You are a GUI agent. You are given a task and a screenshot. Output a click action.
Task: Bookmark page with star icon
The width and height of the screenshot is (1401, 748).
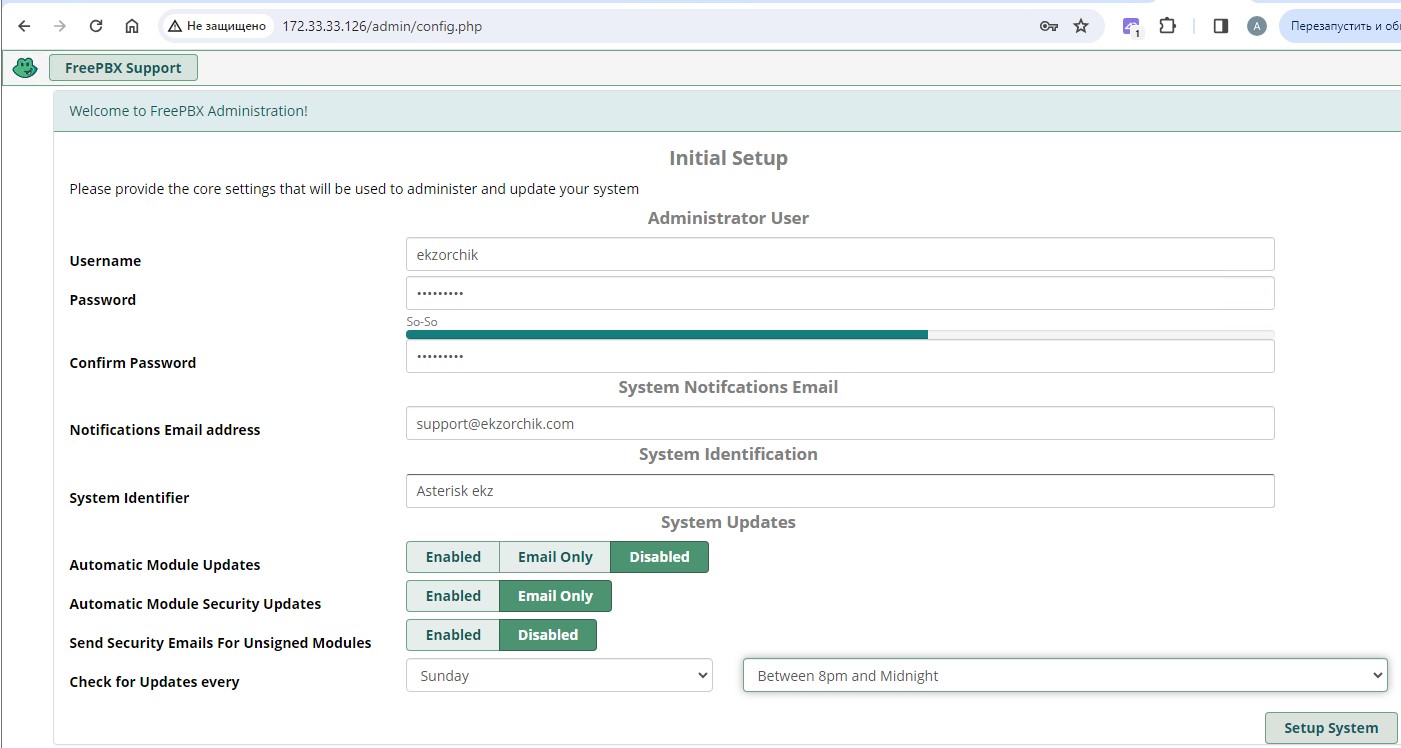pos(1081,26)
